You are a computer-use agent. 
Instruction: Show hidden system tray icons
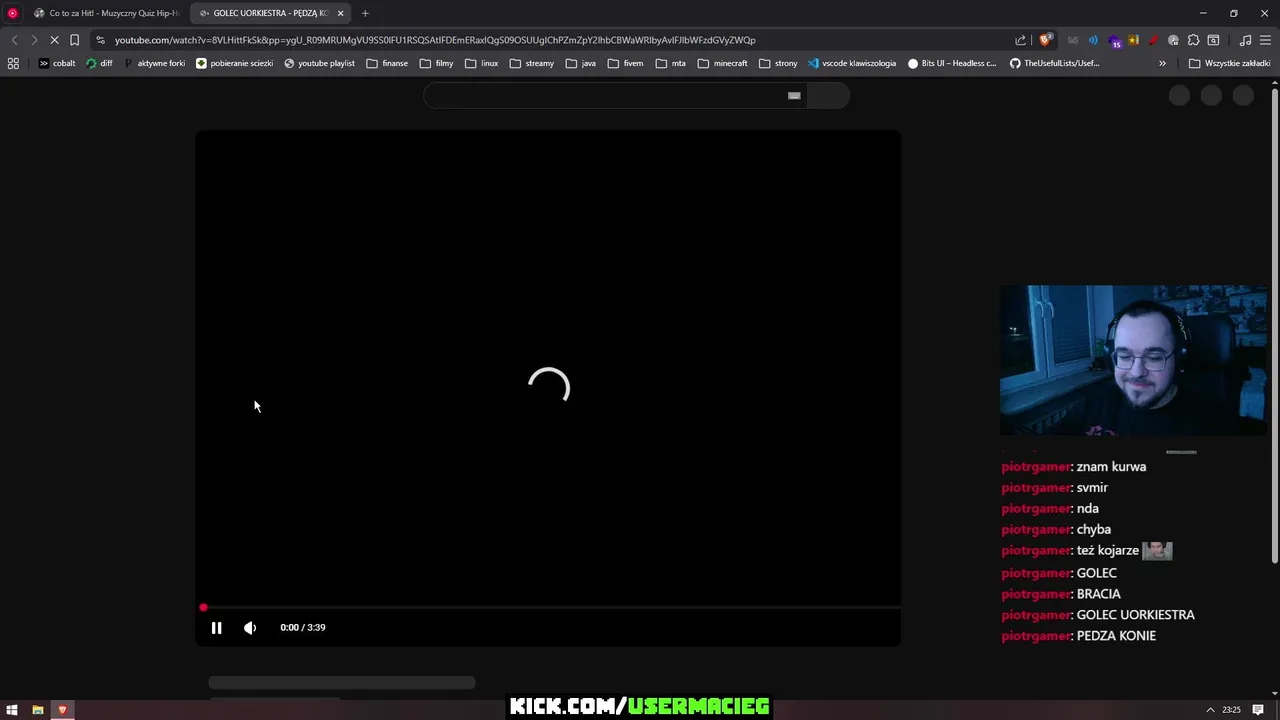point(1210,710)
